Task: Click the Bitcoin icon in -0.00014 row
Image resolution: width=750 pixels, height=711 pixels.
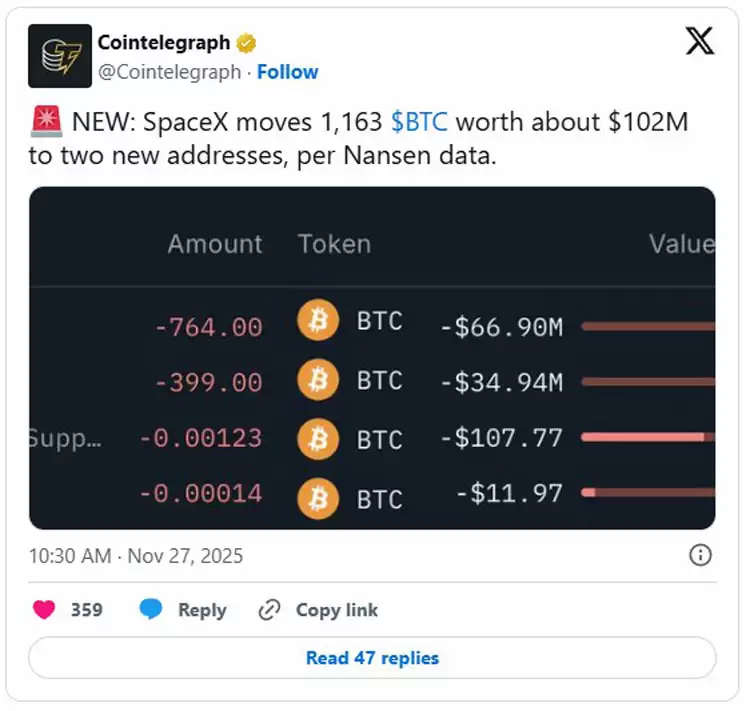Action: point(318,497)
